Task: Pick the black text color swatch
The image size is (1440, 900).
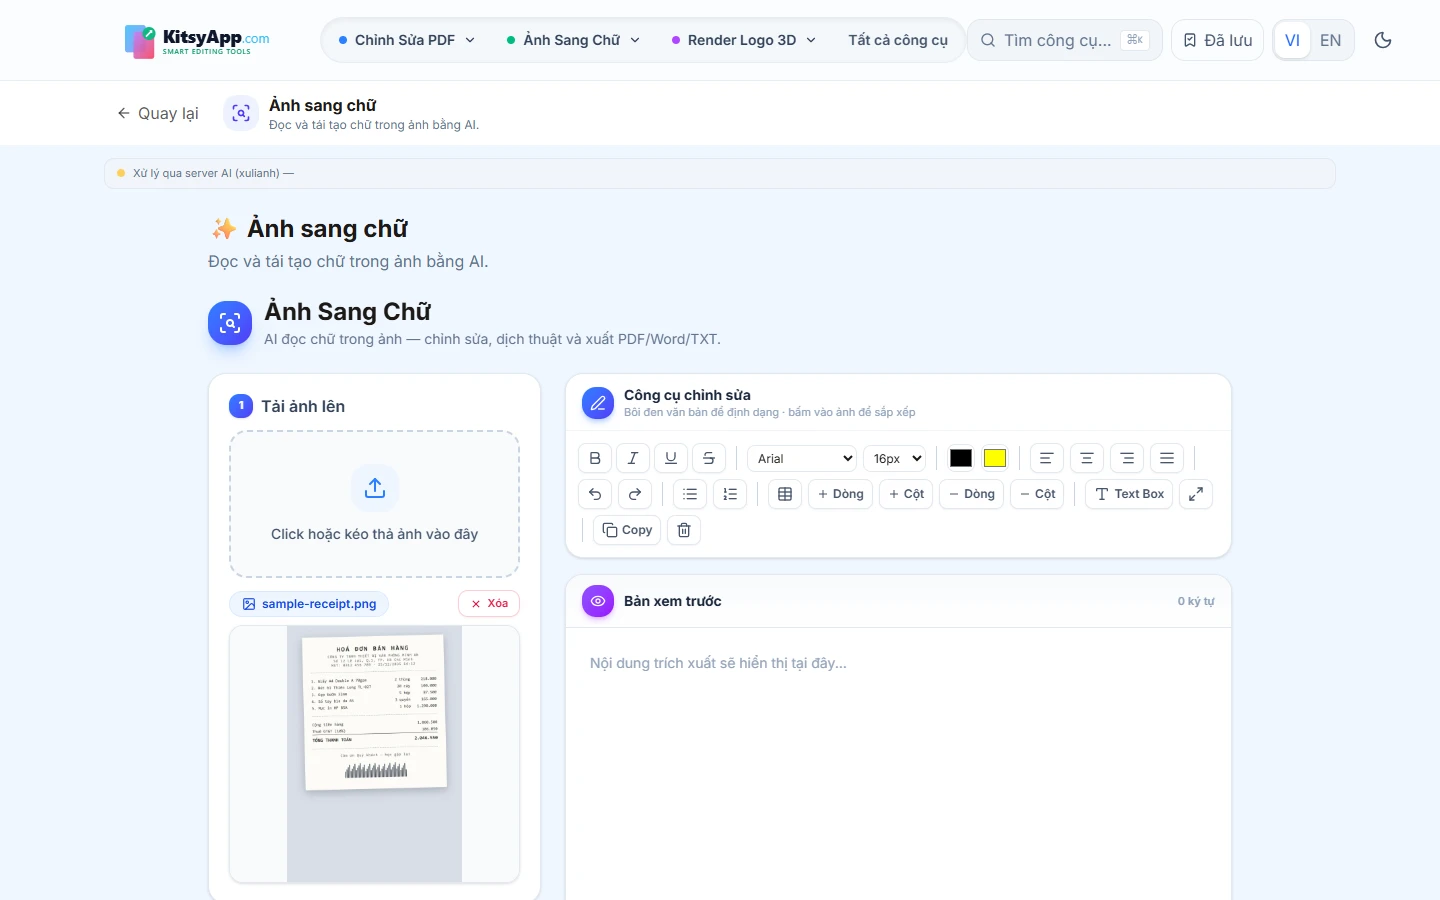Action: [961, 458]
